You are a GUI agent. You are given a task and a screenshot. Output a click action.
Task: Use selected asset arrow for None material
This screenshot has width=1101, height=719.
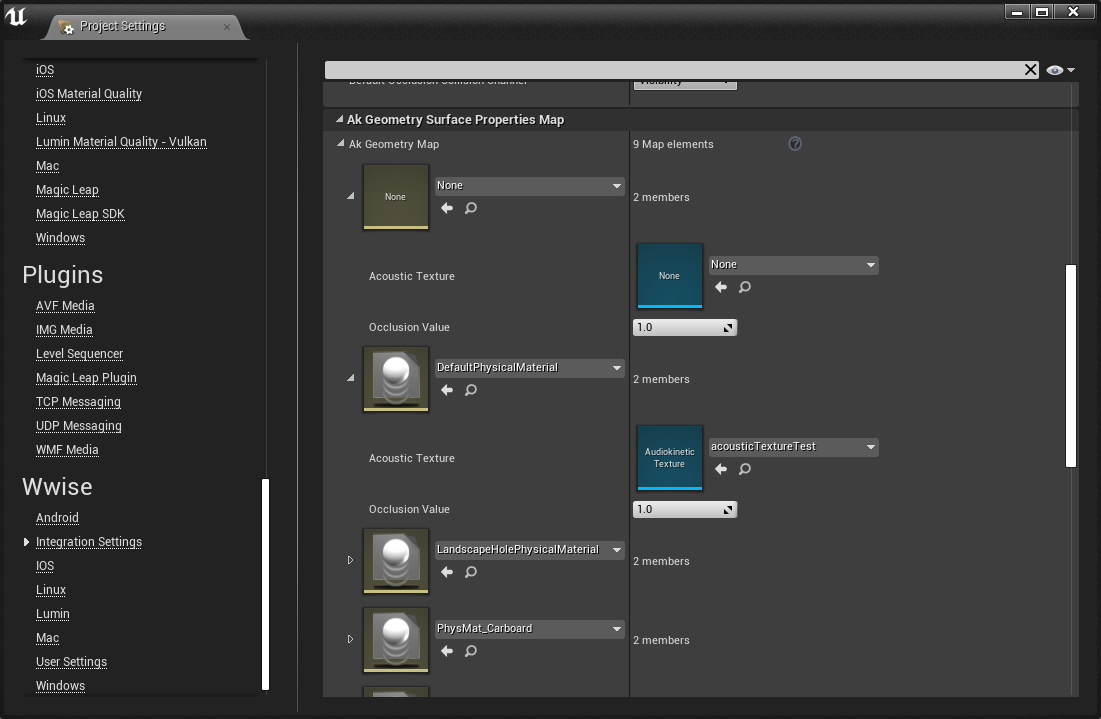pos(447,208)
